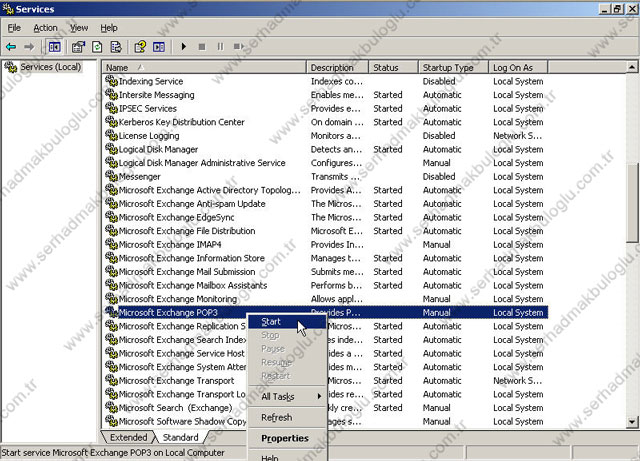The image size is (640, 461).
Task: Click the gear icon beside Messenger
Action: click(x=111, y=176)
